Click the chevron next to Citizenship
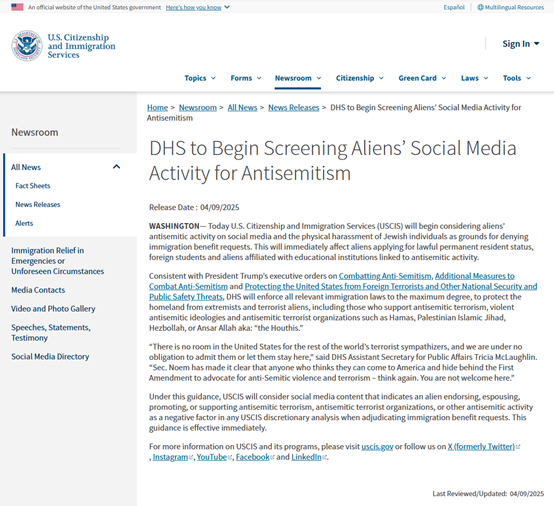Screen dimensions: 554x506 tap(381, 78)
